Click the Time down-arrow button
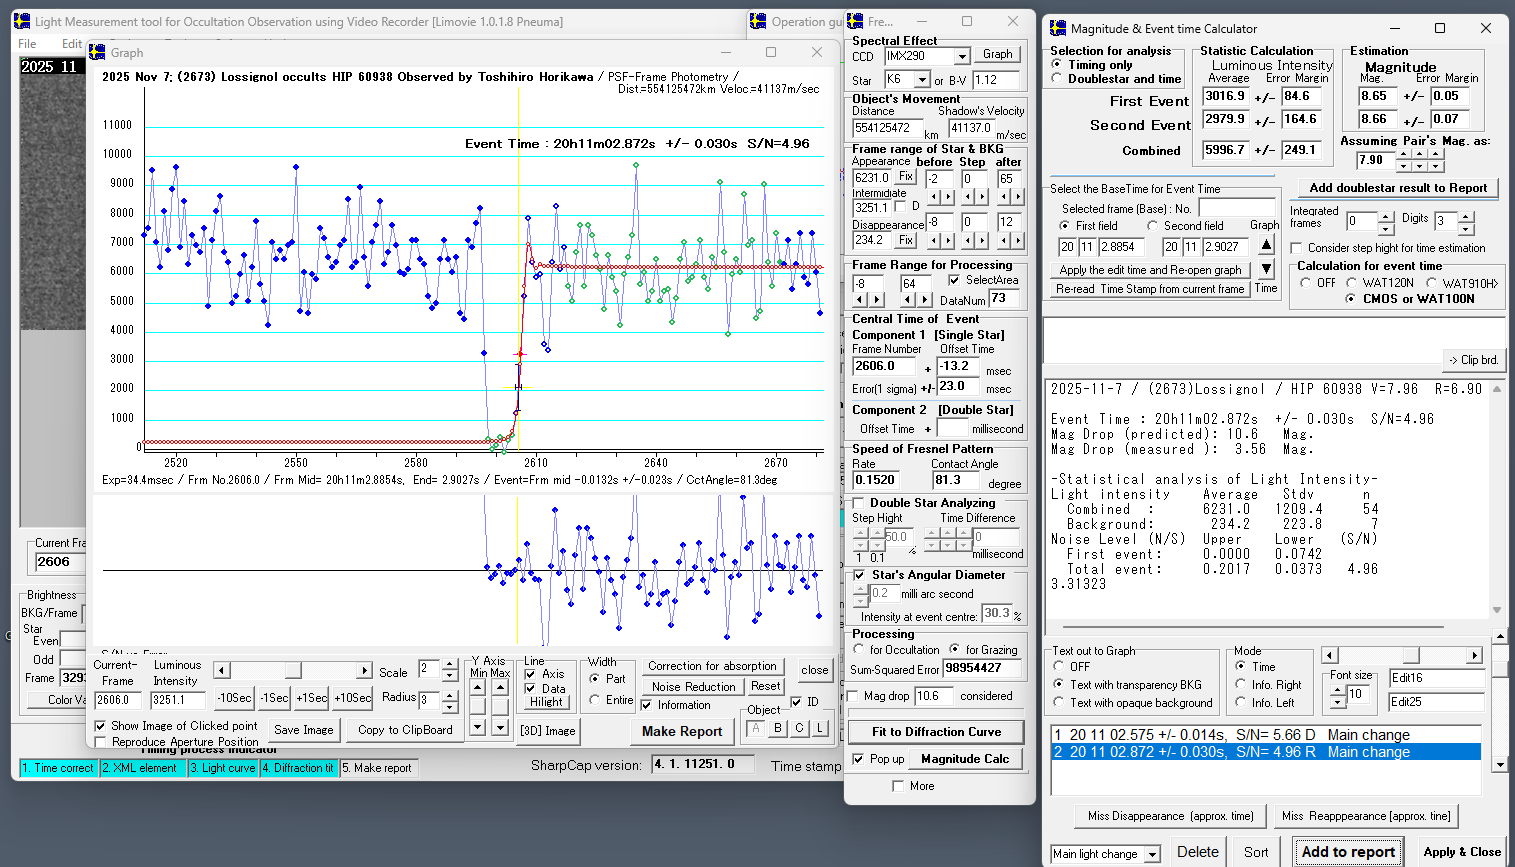This screenshot has width=1515, height=867. point(1266,269)
